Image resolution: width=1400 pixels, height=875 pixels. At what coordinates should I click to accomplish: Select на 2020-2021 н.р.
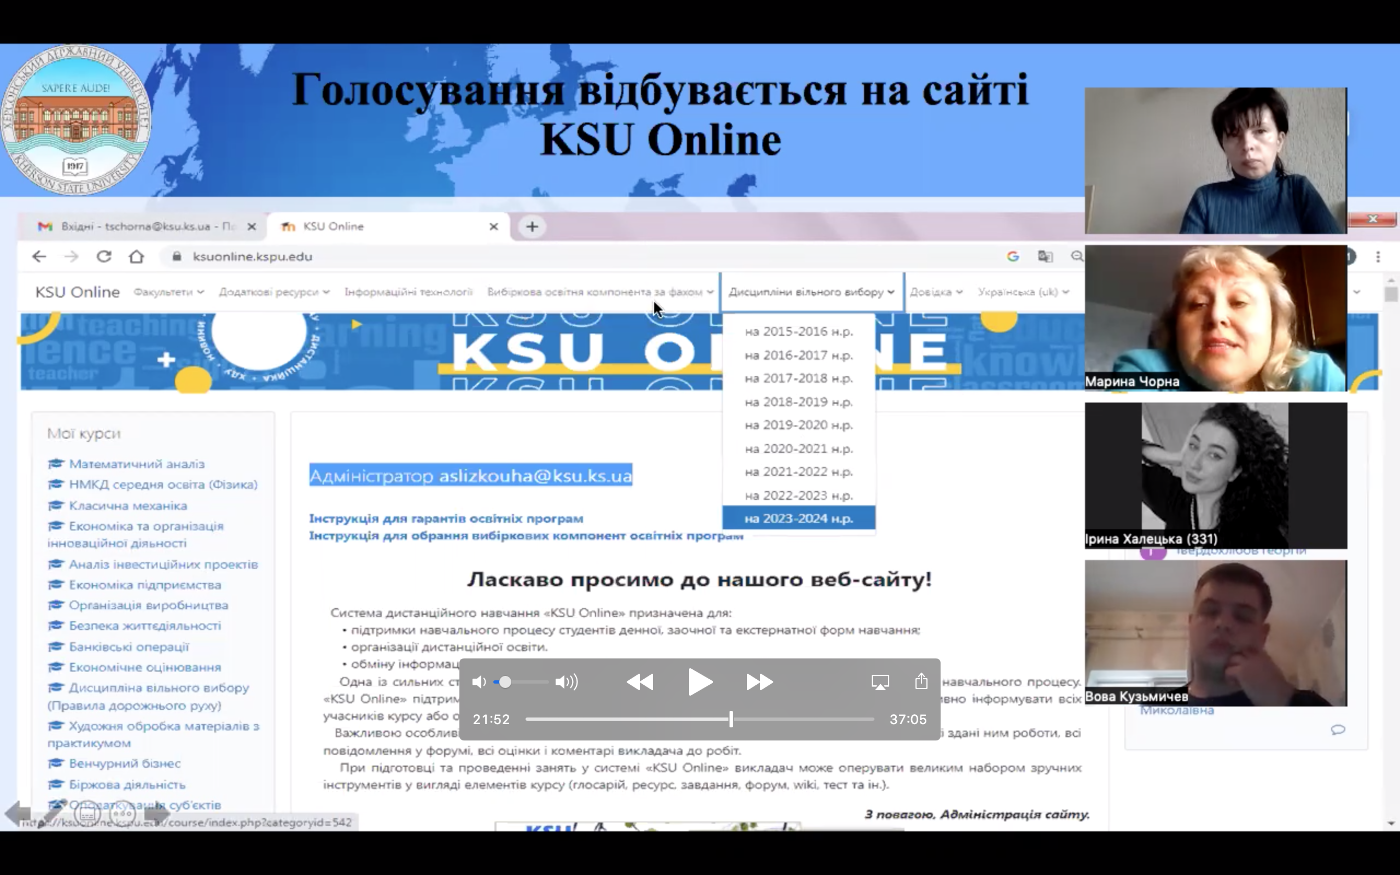(x=799, y=449)
